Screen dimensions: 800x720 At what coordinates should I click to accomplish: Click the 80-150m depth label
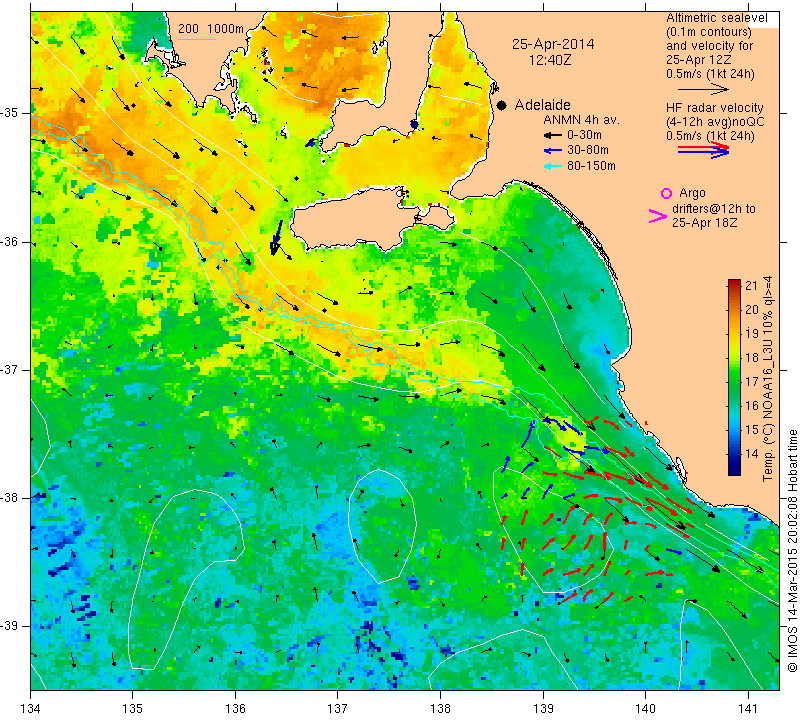[591, 166]
